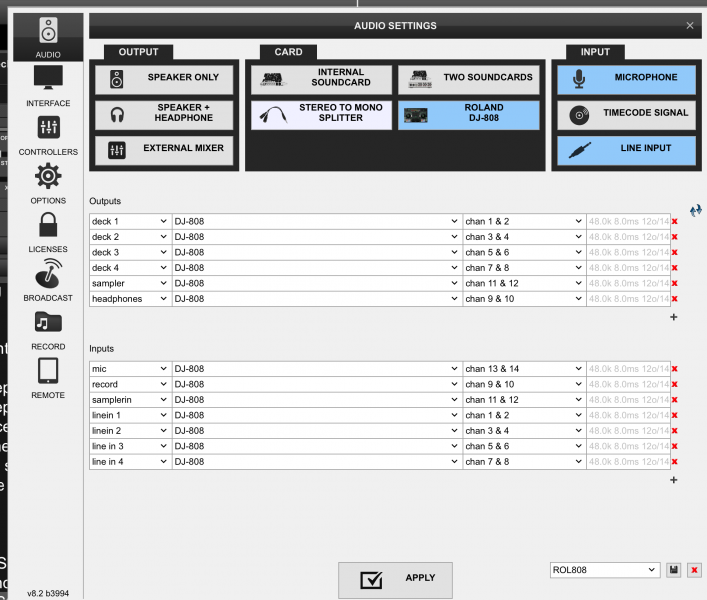Open the Controllers settings section
Viewport: 707px width, 600px height.
(48, 135)
